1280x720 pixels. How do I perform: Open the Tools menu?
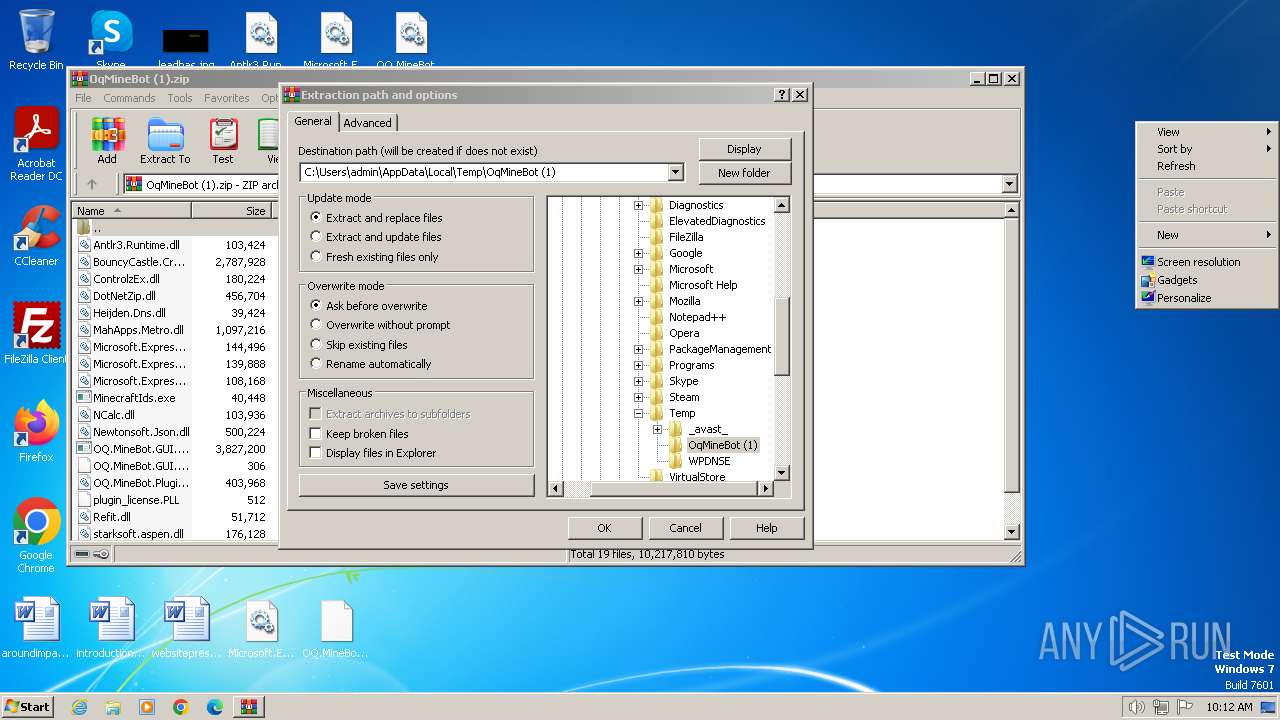pyautogui.click(x=180, y=98)
